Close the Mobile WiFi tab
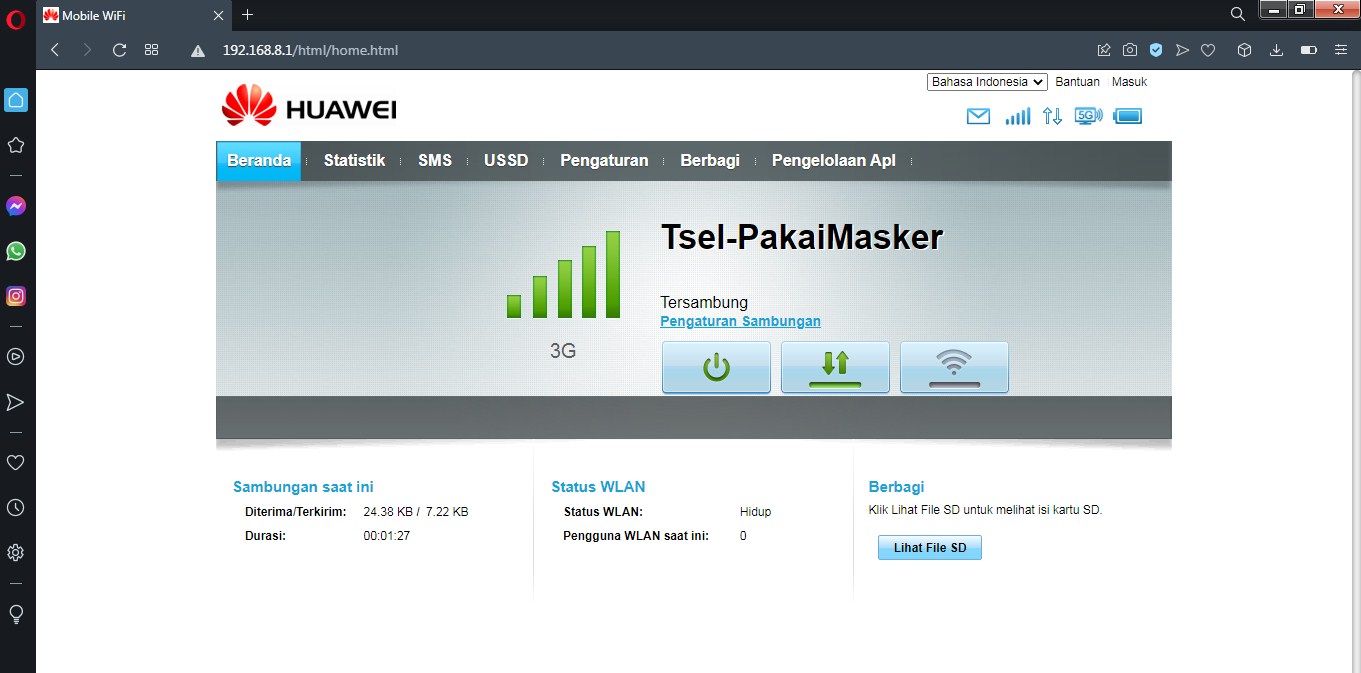Screen dimensions: 1361x673 pyautogui.click(x=217, y=15)
